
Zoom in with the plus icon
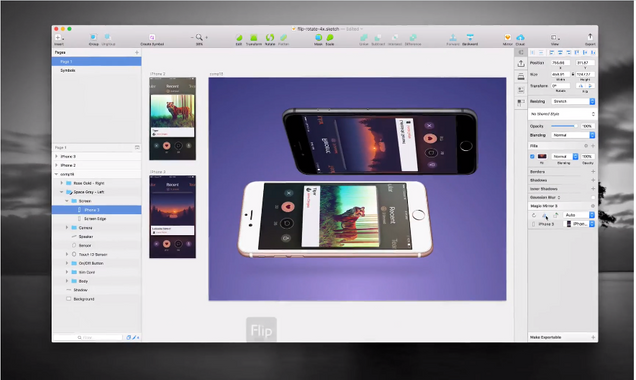pyautogui.click(x=206, y=37)
